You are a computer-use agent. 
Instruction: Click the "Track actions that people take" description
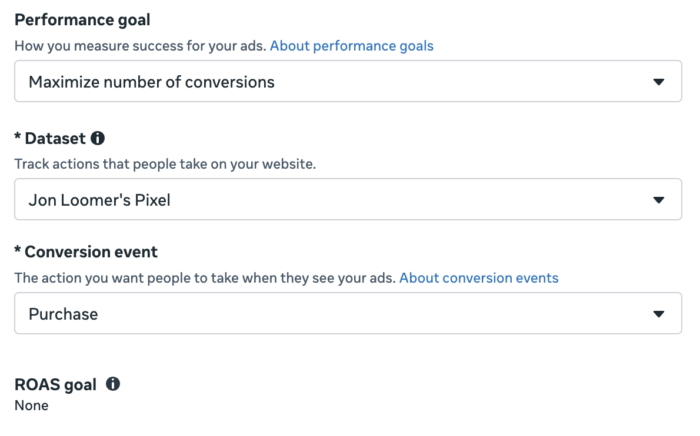(x=165, y=164)
